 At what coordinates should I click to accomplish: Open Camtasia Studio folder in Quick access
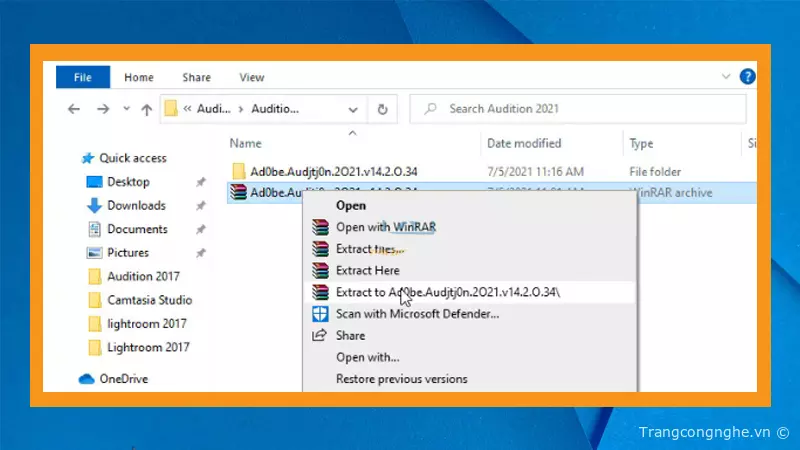(x=149, y=300)
